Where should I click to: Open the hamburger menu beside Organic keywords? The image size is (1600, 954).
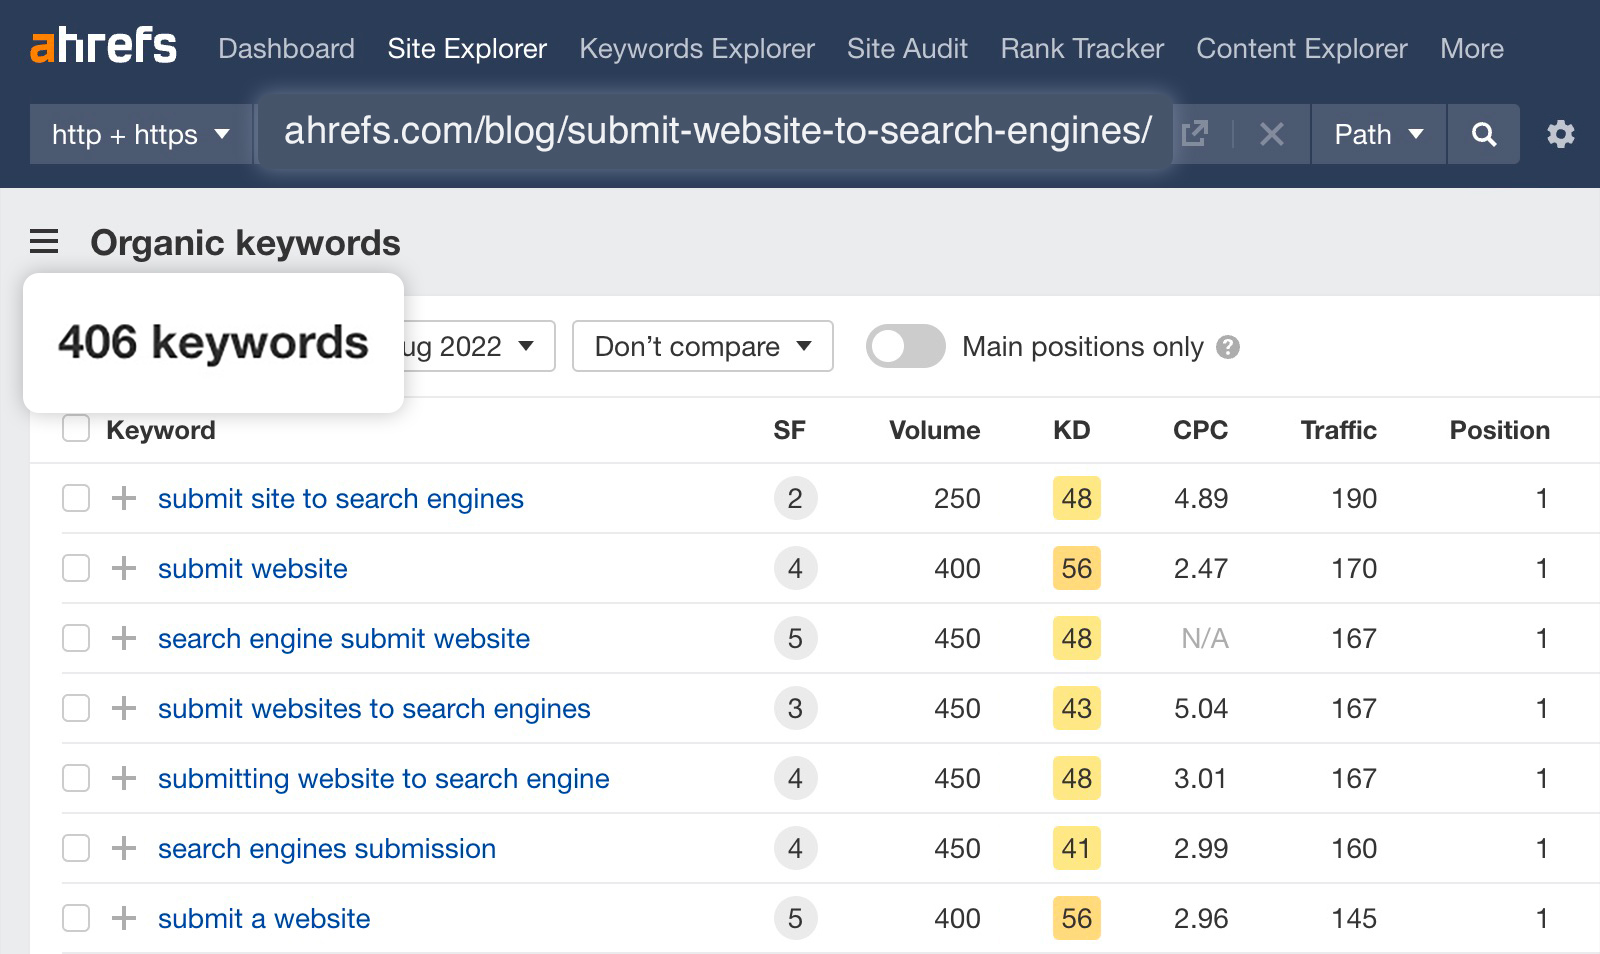click(x=42, y=242)
